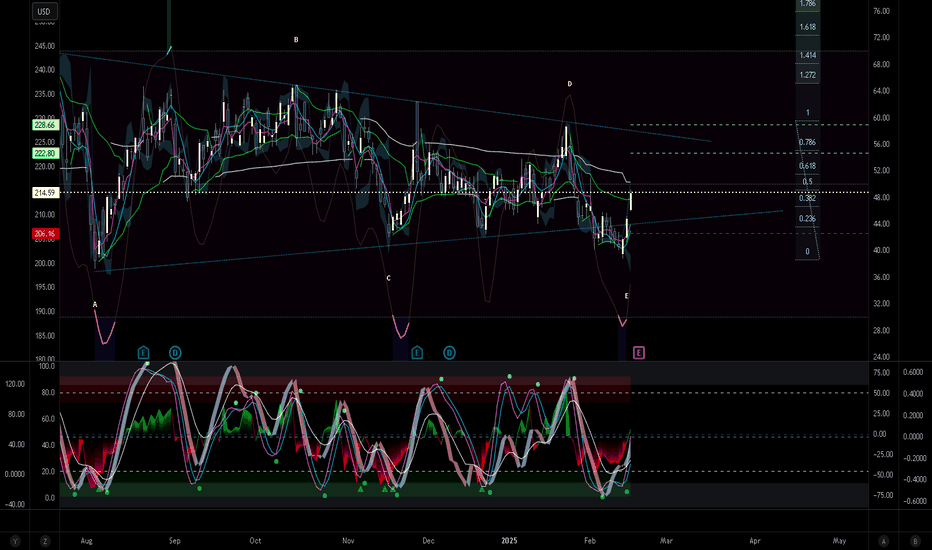Screen dimensions: 932x550
Task: Click the 76.00 tick on right price axis
Action: [881, 11]
